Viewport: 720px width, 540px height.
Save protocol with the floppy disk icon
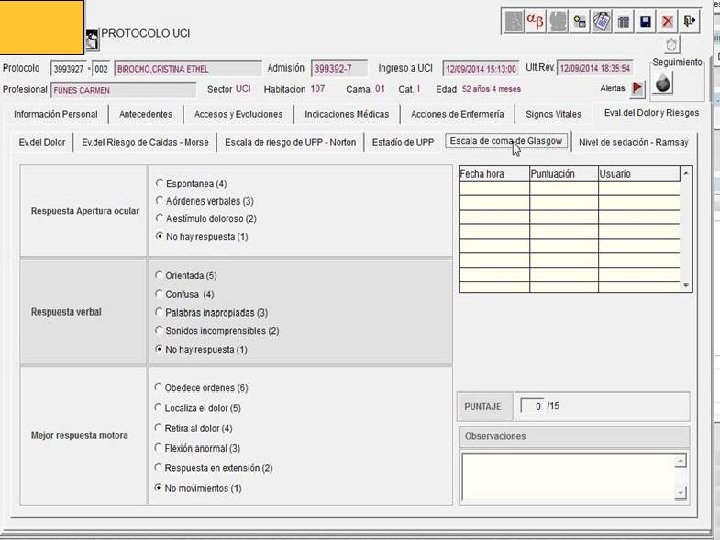[645, 22]
